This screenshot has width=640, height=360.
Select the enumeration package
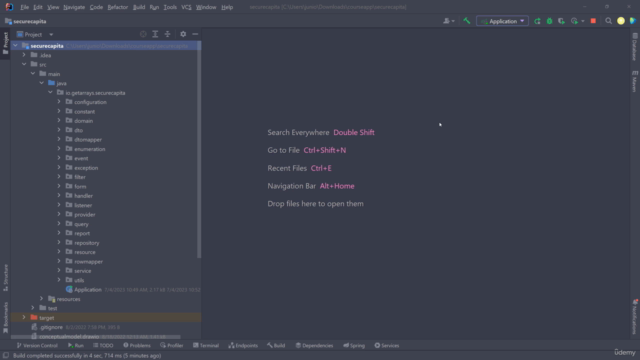coord(89,149)
